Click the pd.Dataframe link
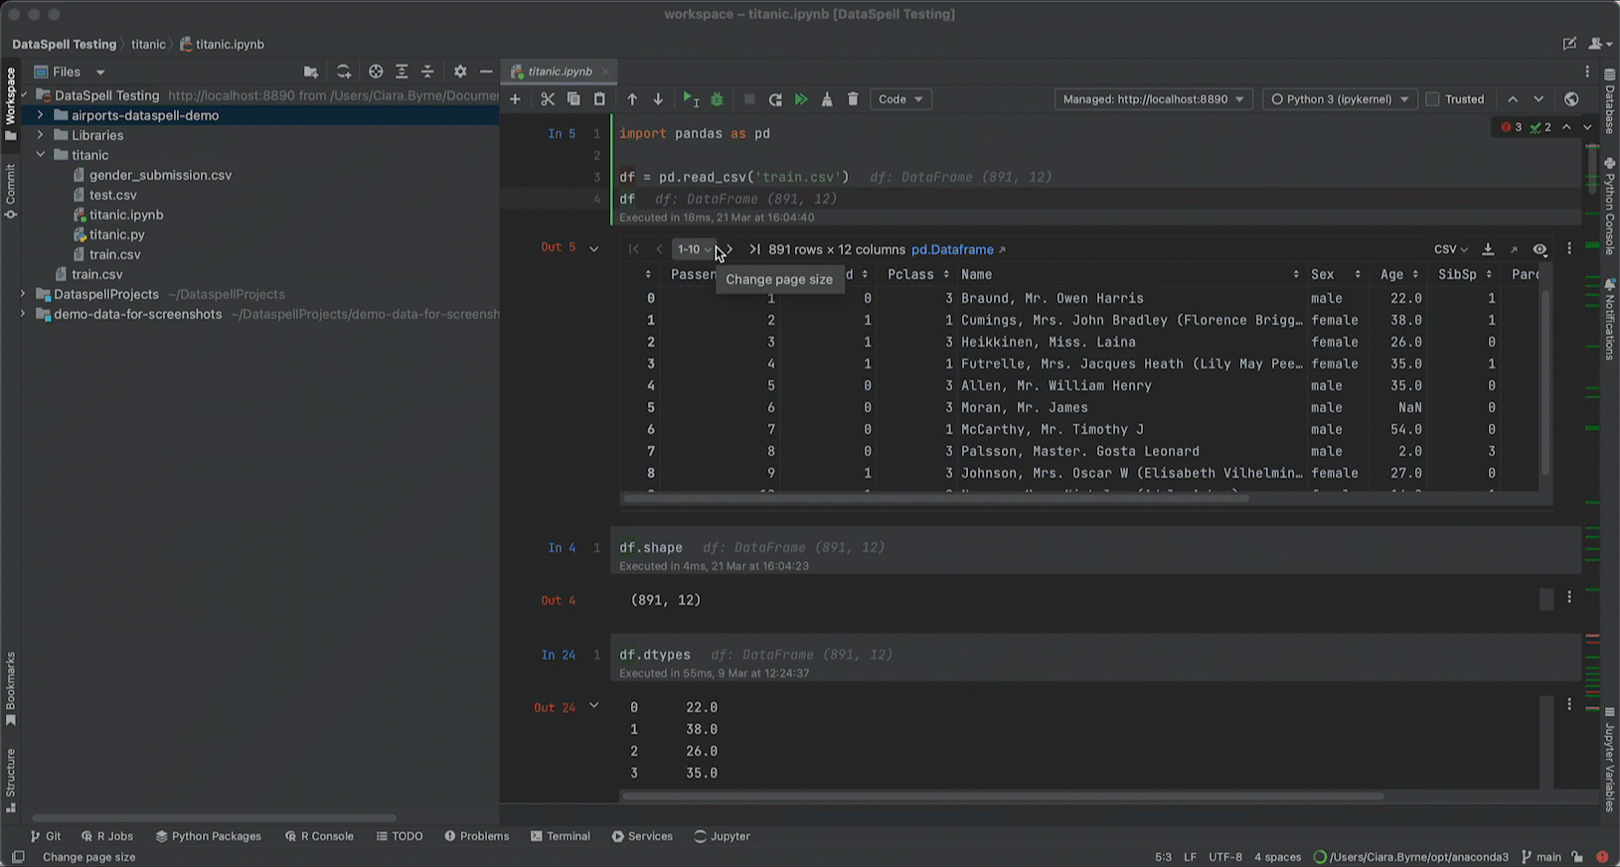 [952, 250]
